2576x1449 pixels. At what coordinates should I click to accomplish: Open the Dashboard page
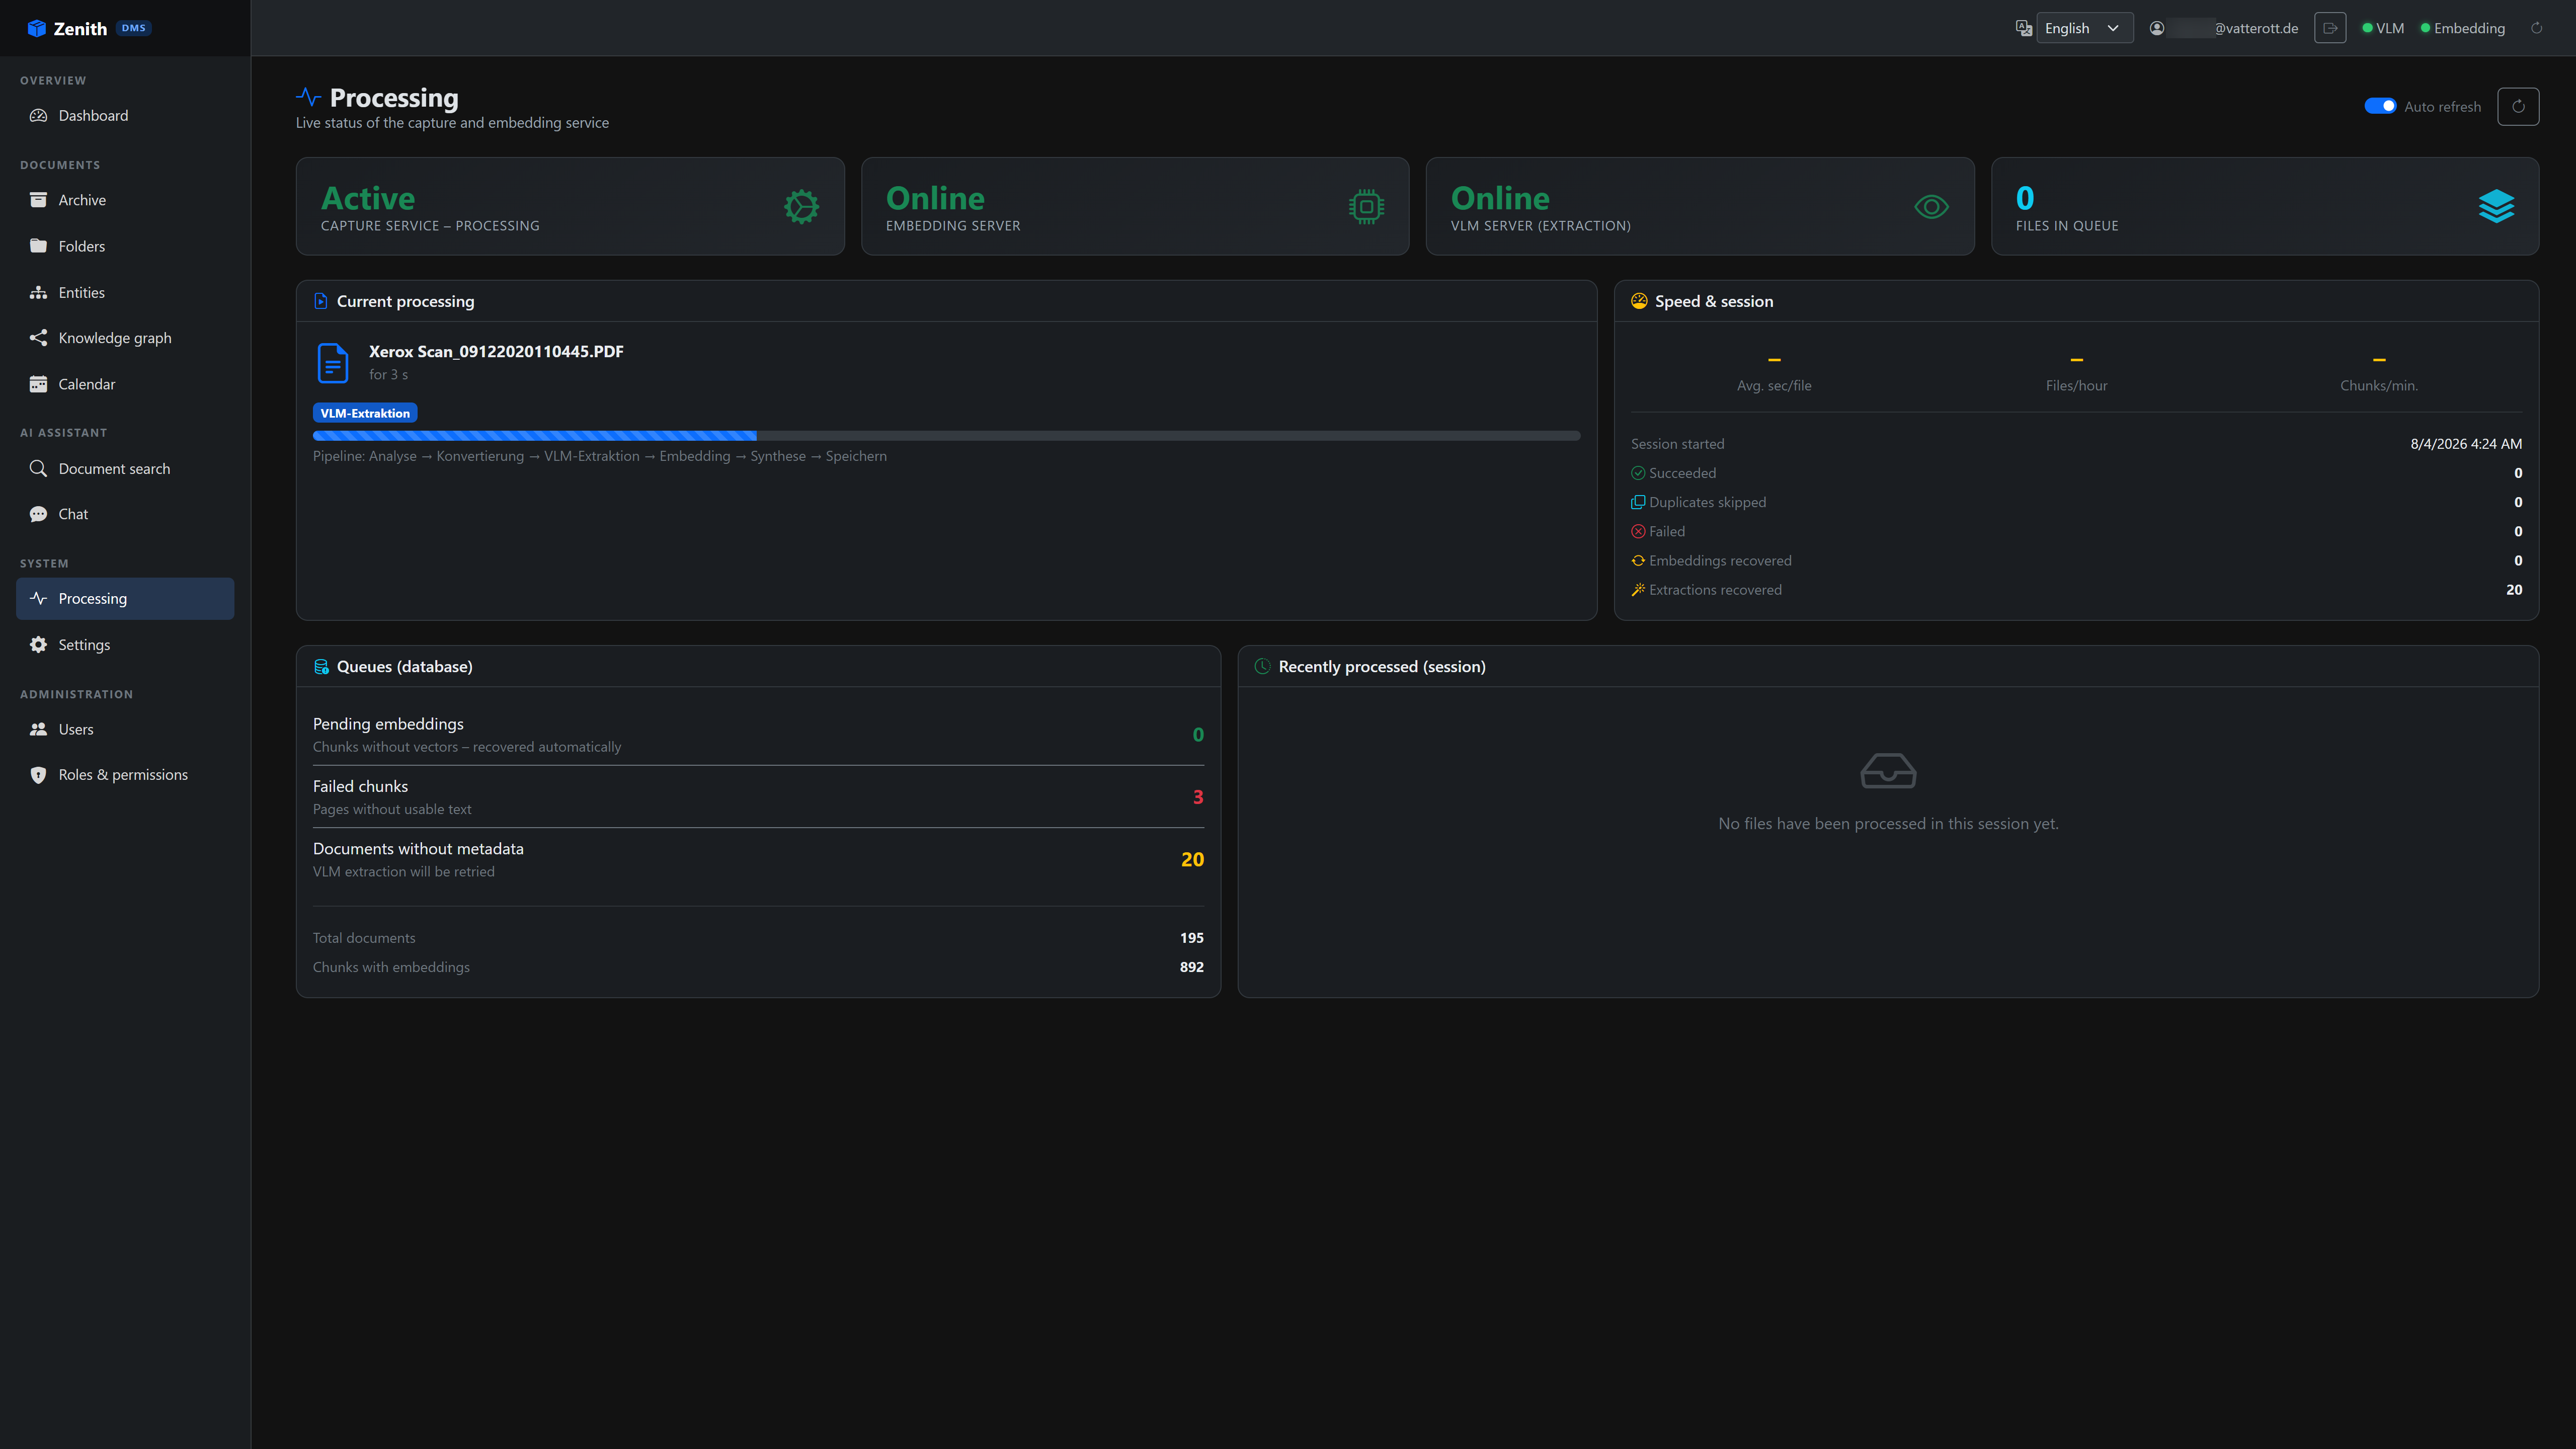click(x=125, y=115)
